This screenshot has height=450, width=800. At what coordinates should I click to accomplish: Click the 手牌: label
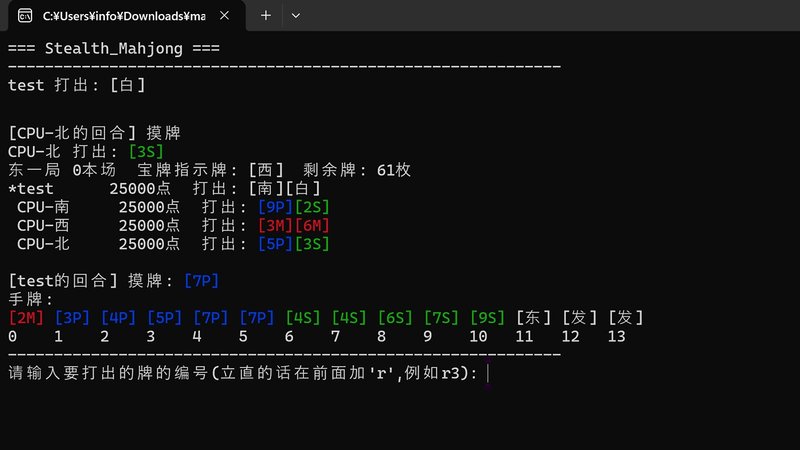(31, 299)
